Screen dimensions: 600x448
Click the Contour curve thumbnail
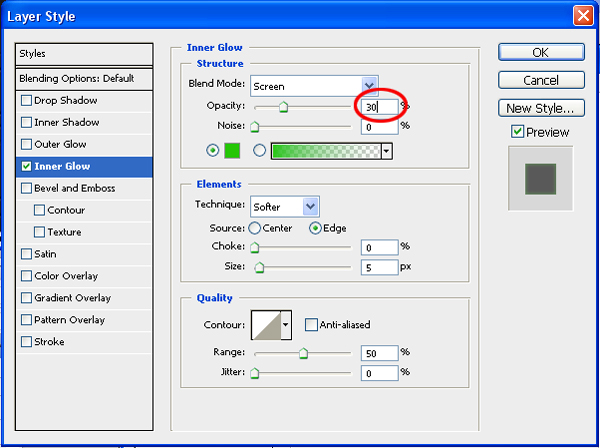click(x=266, y=325)
